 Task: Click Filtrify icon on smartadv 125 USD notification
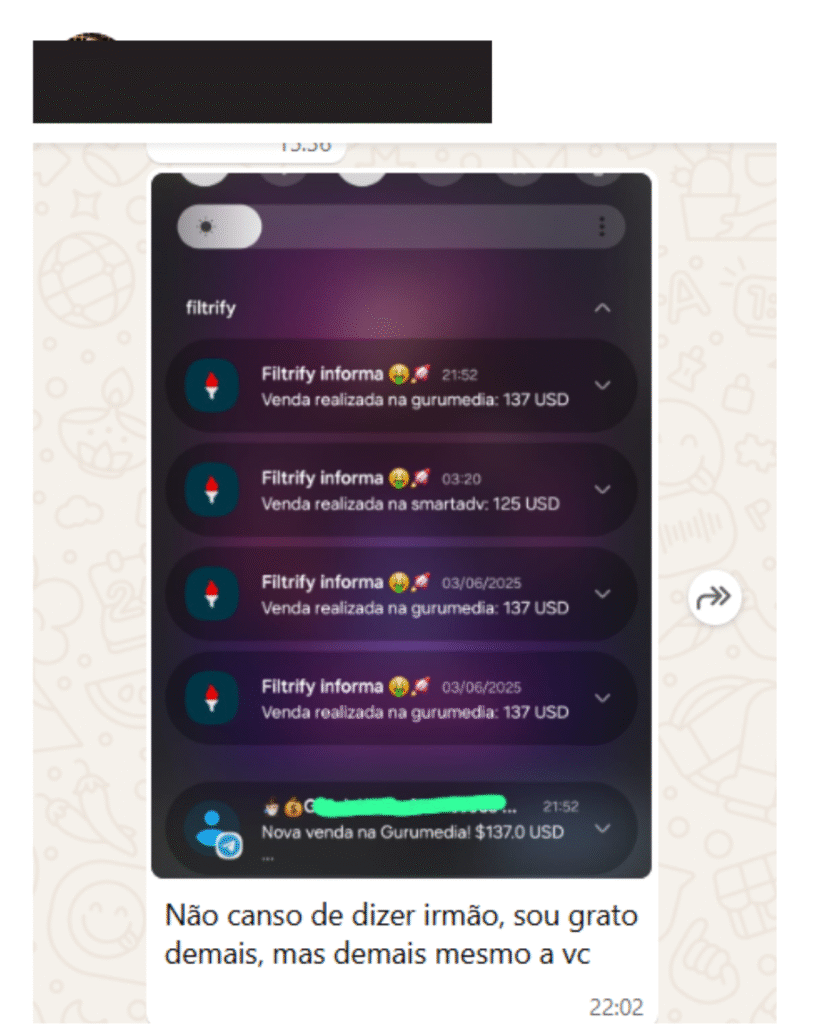click(212, 490)
